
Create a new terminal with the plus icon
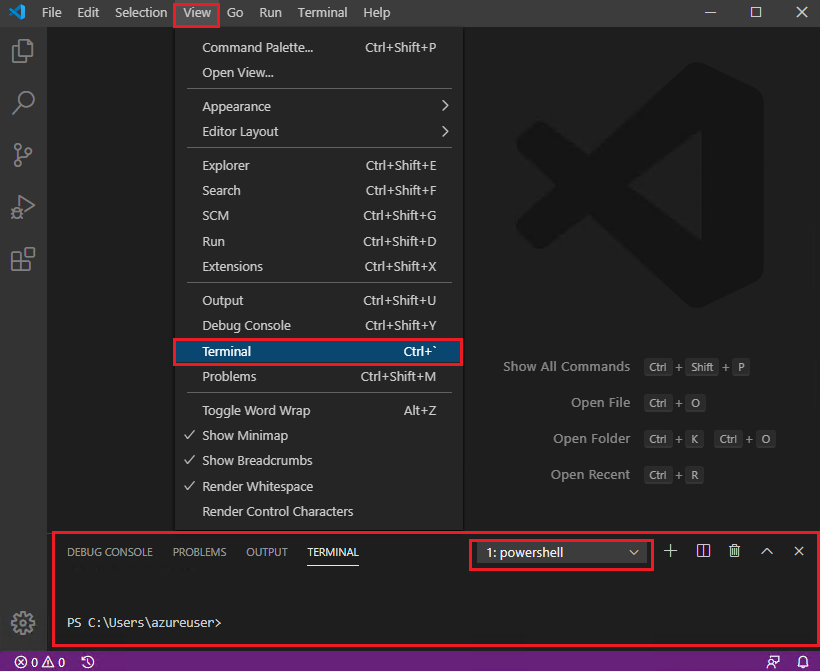pos(670,550)
